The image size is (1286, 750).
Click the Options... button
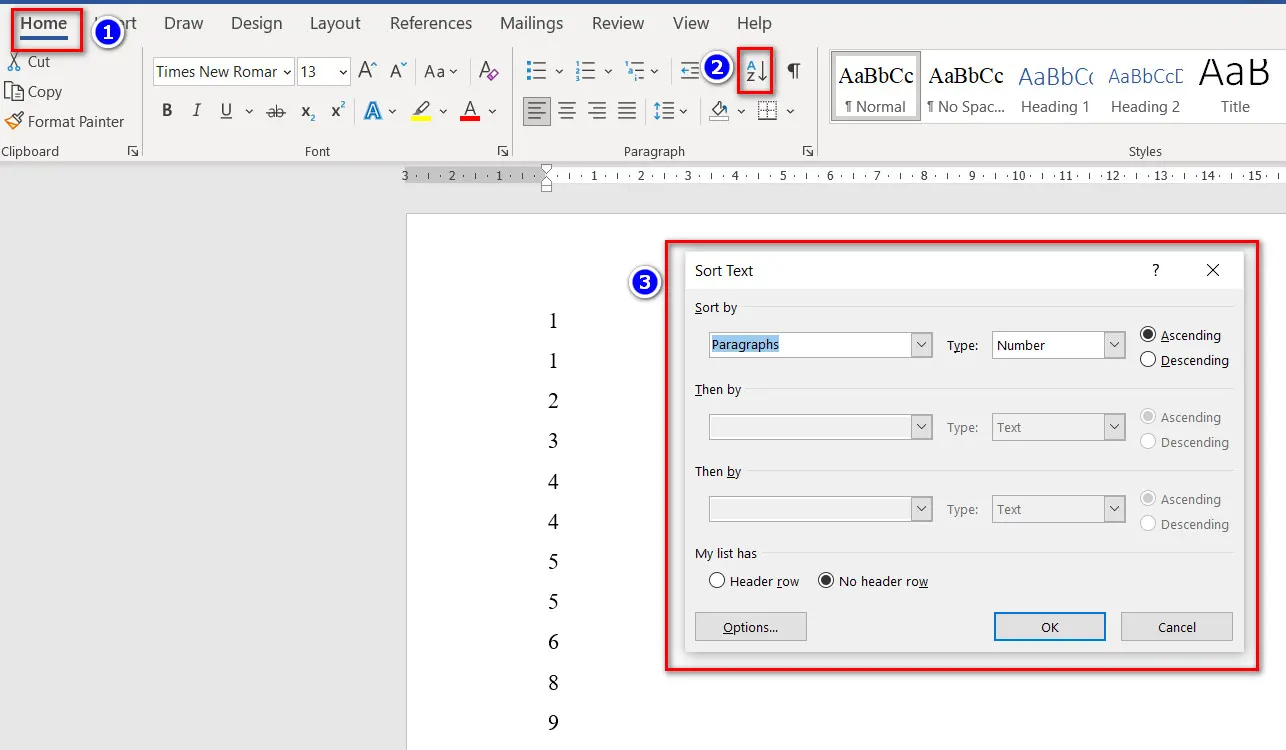[750, 627]
